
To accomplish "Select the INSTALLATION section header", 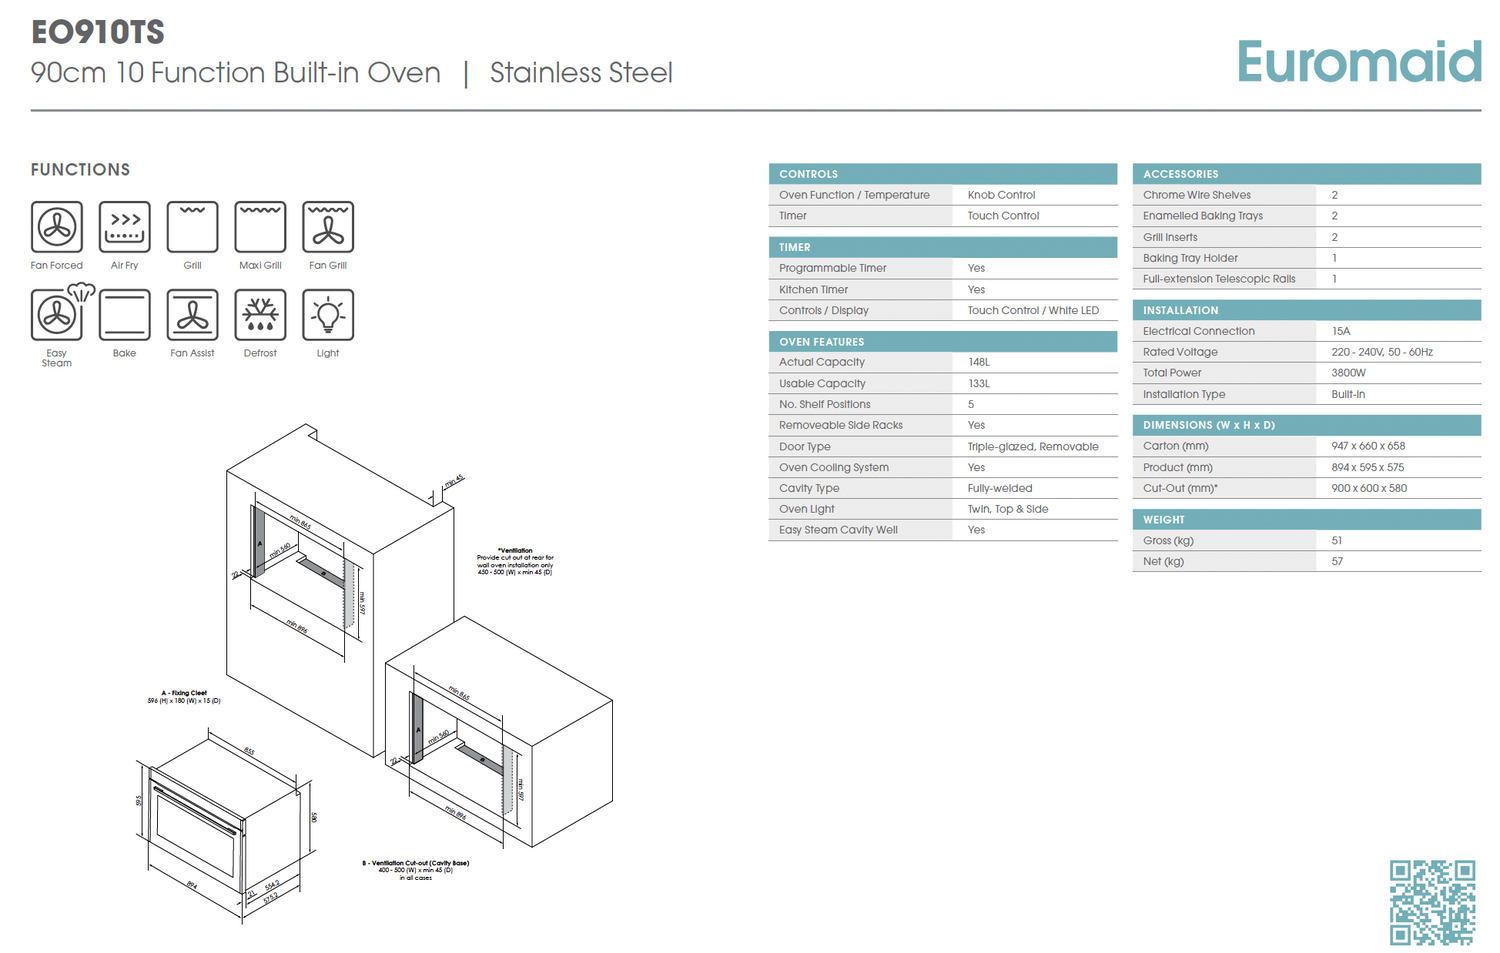I will click(1306, 310).
